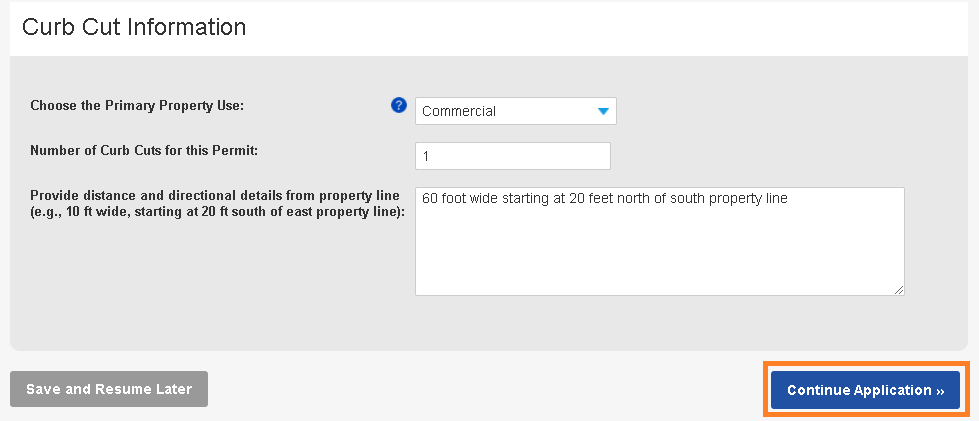The width and height of the screenshot is (979, 421).
Task: Click the » chevron on Continue Application
Action: coord(940,391)
